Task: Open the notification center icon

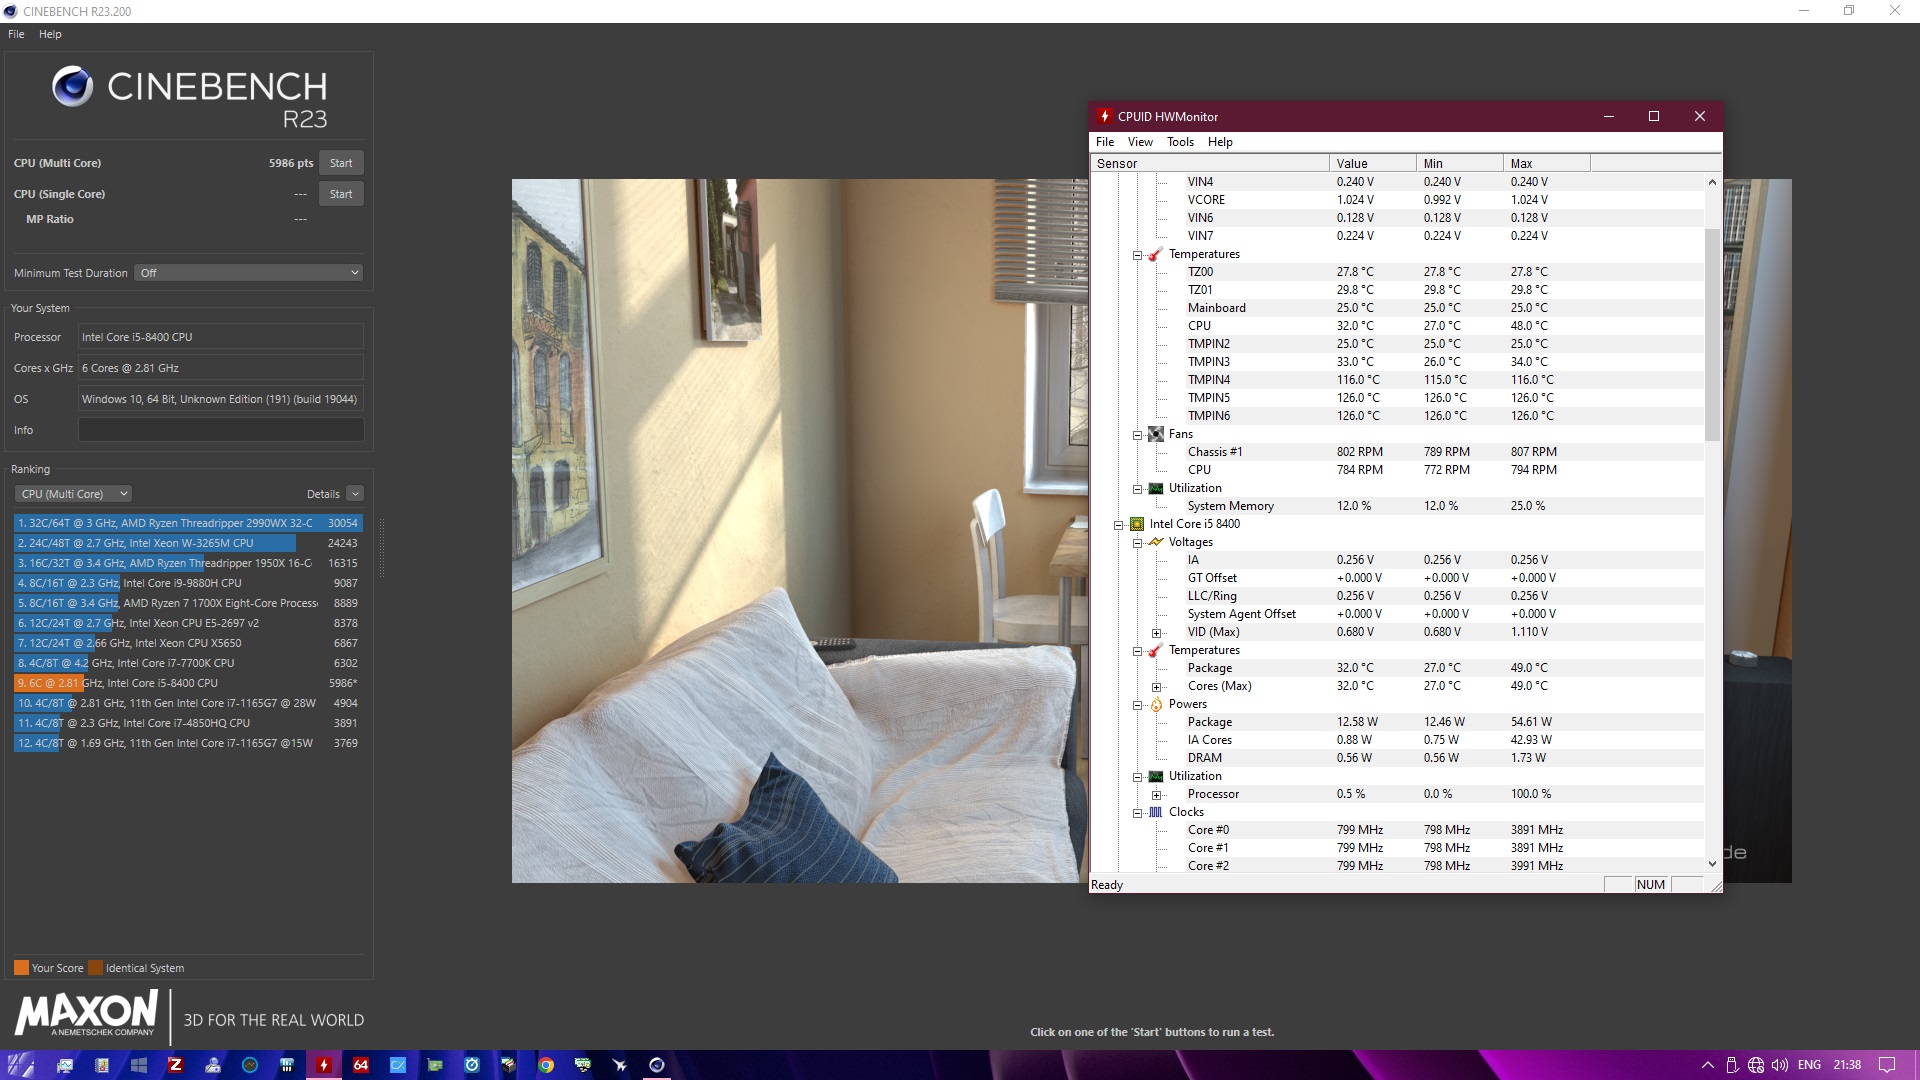Action: [1886, 1065]
